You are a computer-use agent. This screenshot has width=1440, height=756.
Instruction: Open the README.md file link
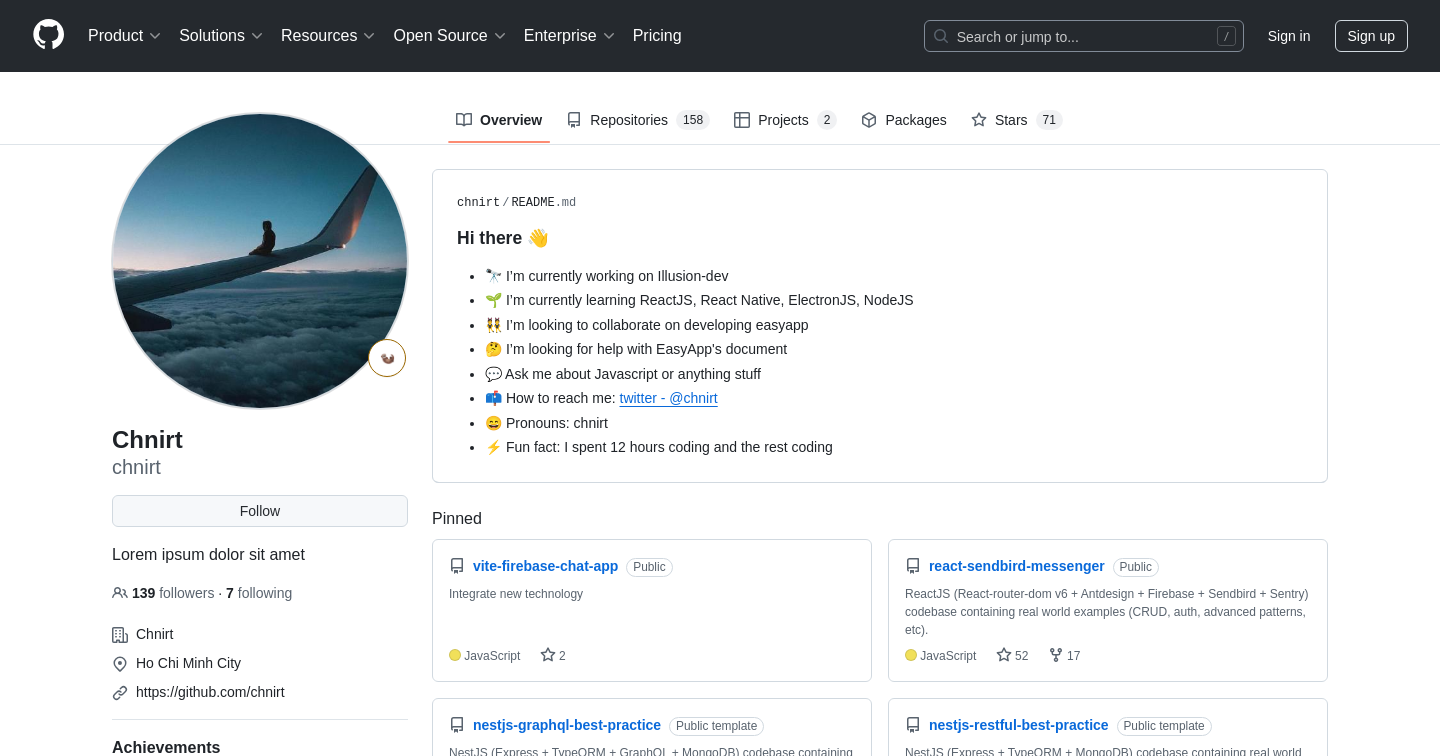click(543, 203)
